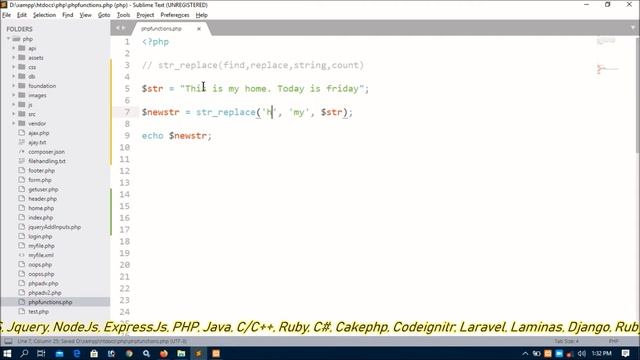The width and height of the screenshot is (640, 360).
Task: Open Microsoft Store from the taskbar
Action: coord(94,353)
